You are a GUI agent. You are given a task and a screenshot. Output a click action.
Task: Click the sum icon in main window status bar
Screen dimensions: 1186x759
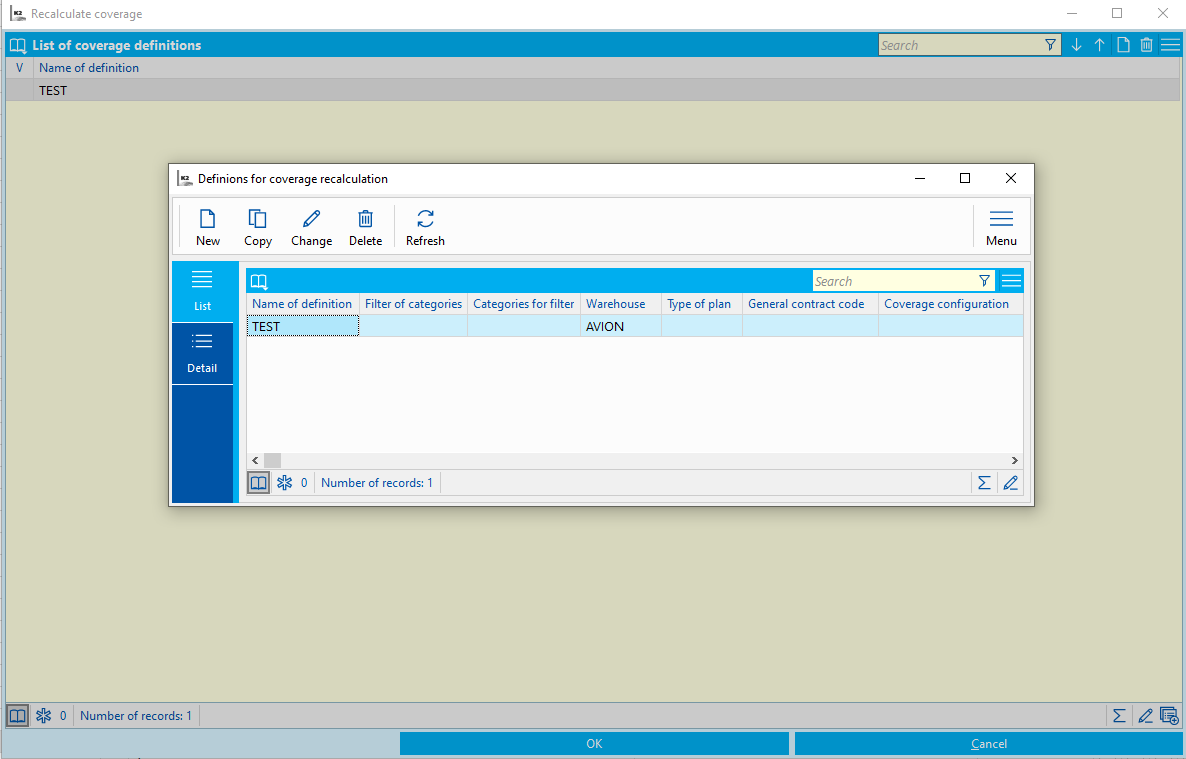tap(1119, 716)
